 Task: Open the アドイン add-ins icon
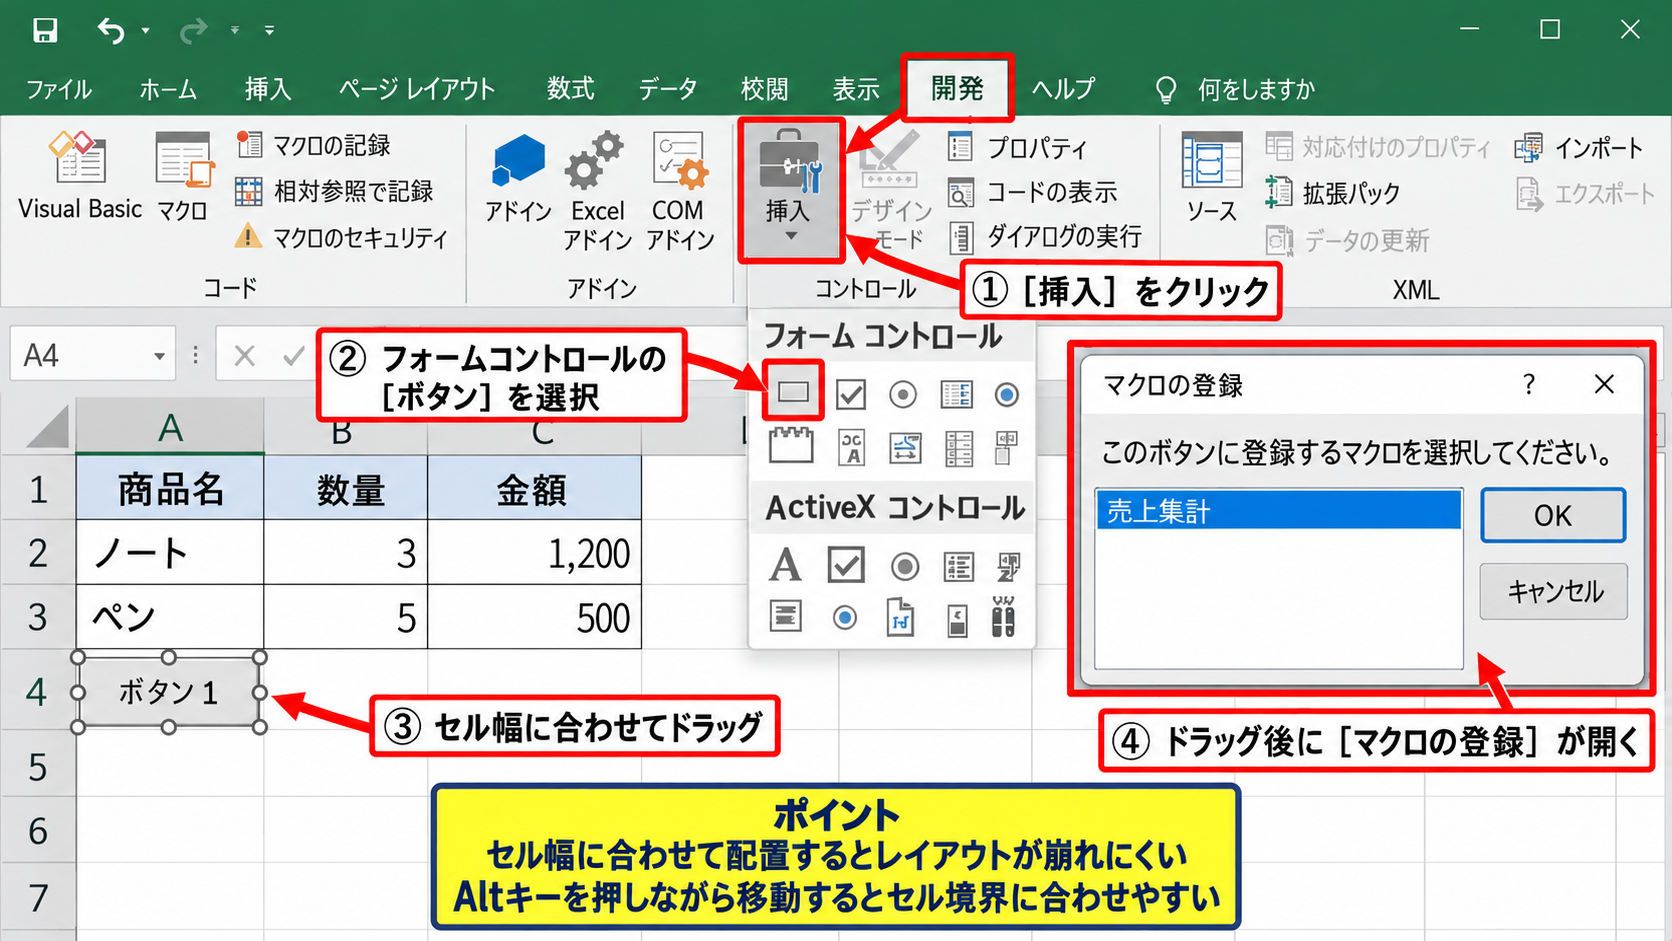[518, 178]
